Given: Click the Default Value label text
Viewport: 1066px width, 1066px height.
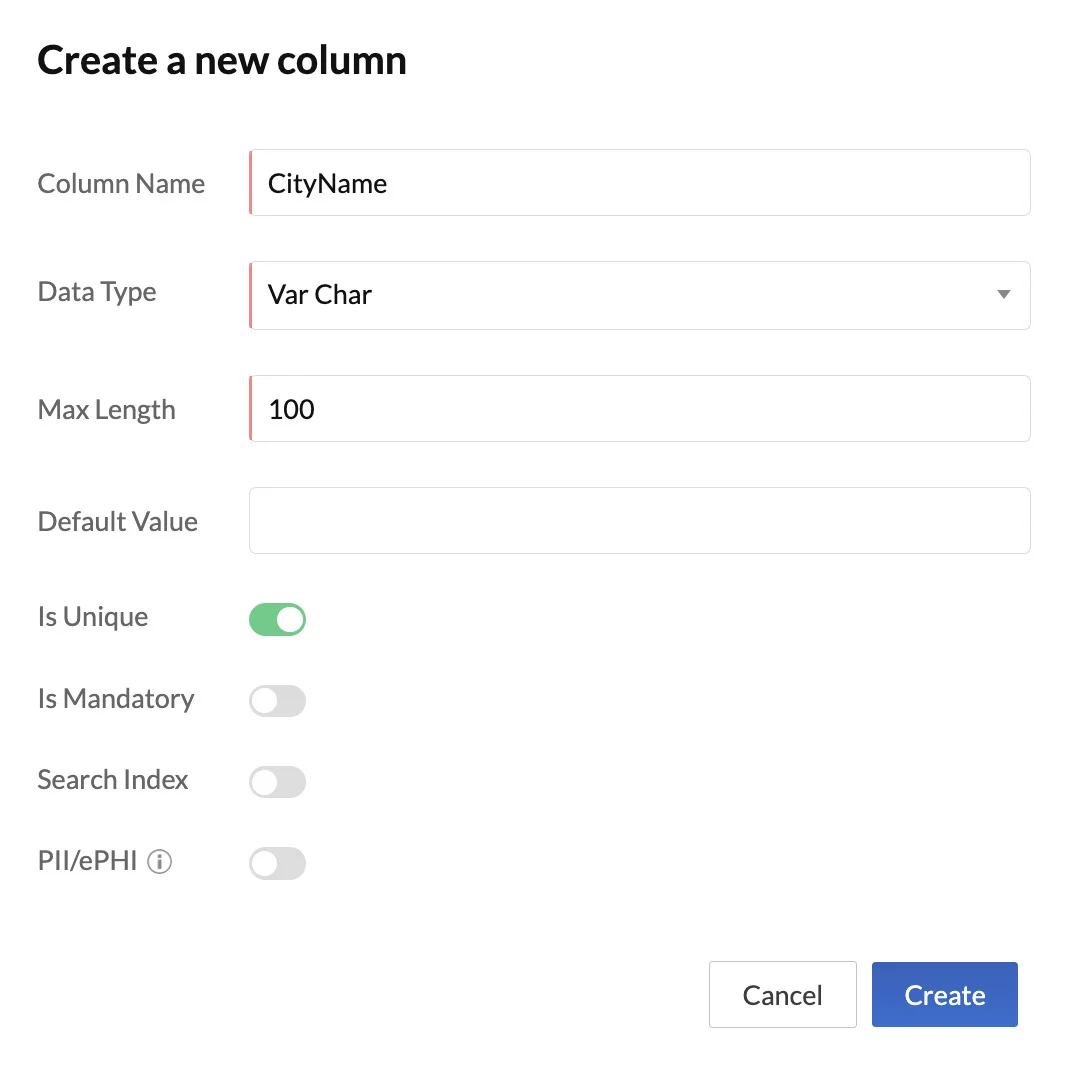Looking at the screenshot, I should (118, 521).
